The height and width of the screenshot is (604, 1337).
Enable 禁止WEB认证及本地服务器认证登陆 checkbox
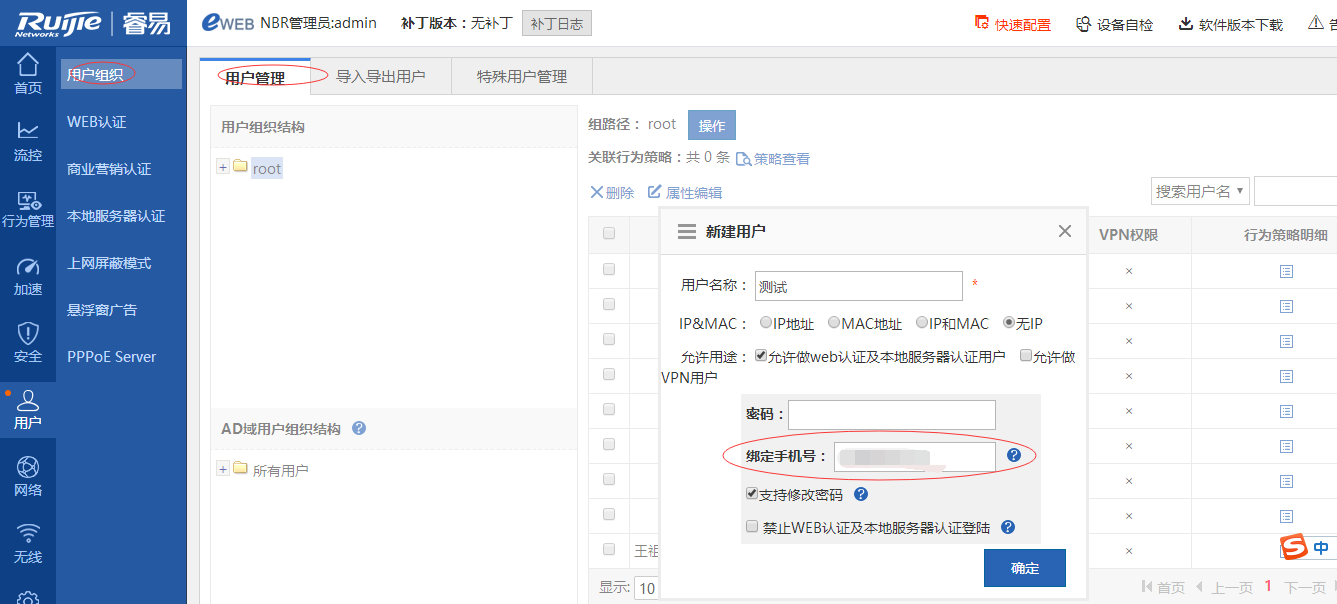(752, 527)
